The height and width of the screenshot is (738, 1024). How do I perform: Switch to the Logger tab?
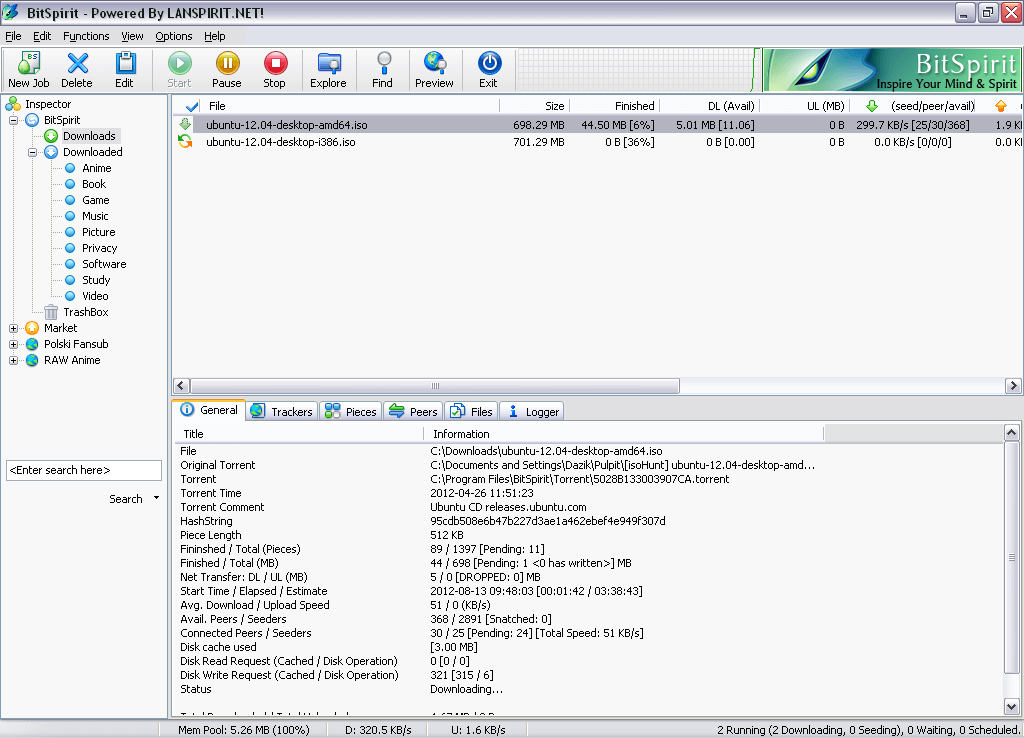pos(533,411)
